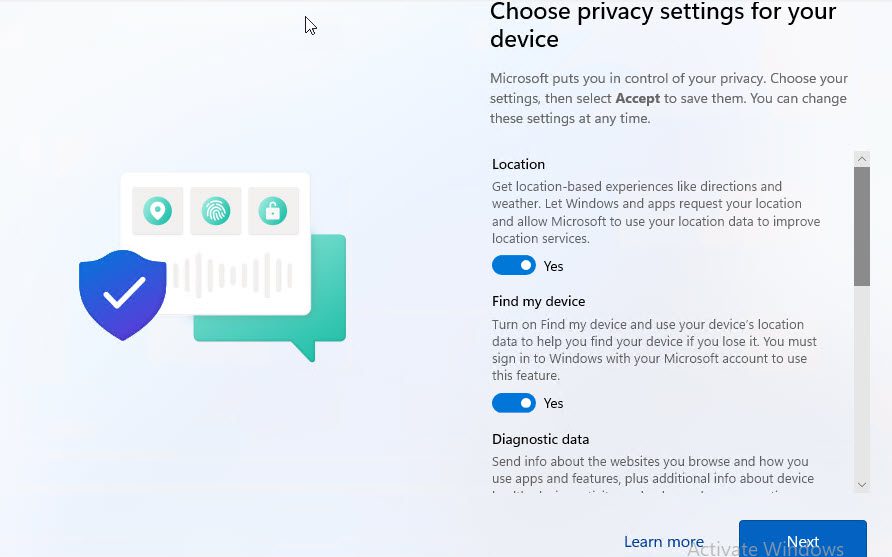892x557 pixels.
Task: Click the Find my device heading
Action: [x=538, y=301]
